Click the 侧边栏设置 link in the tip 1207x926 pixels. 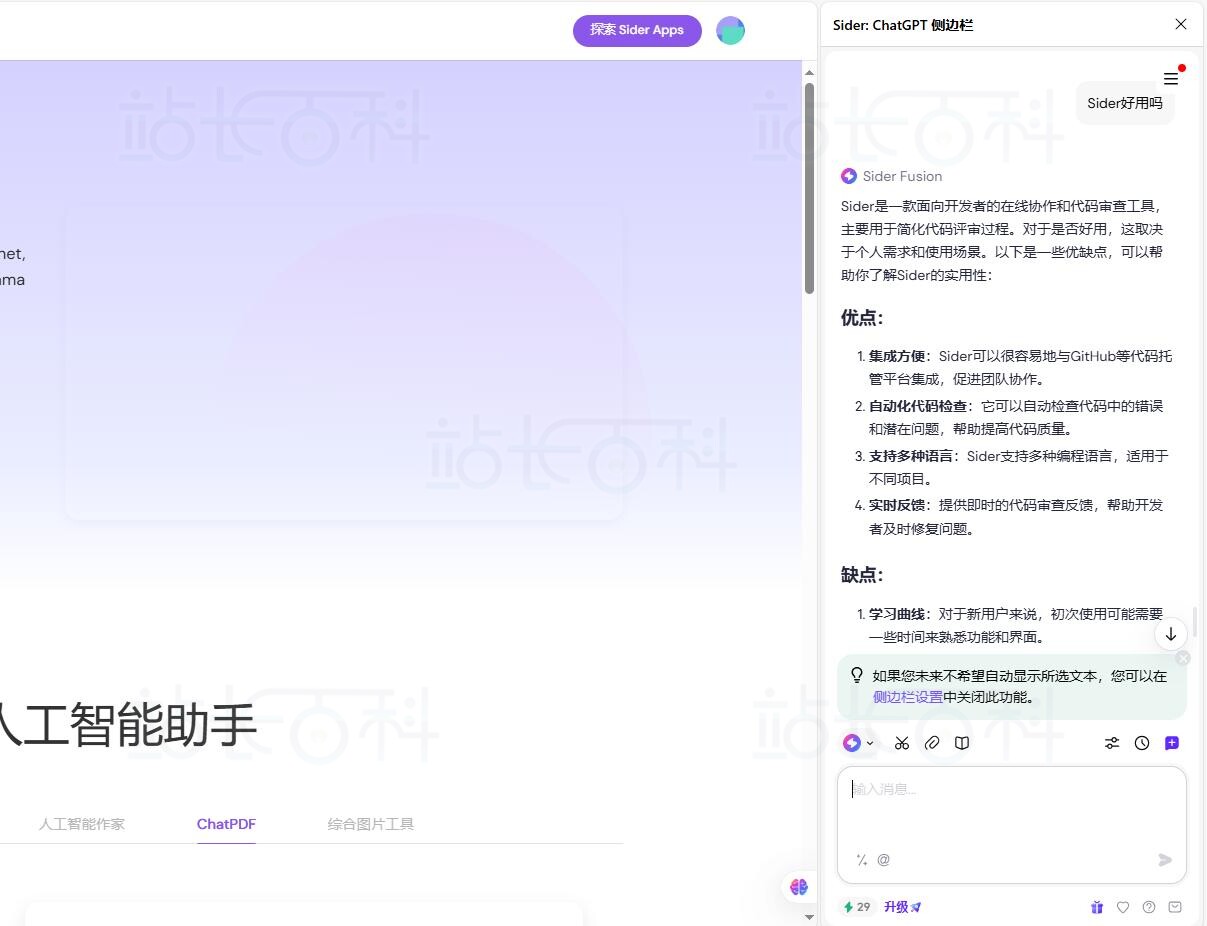tap(908, 697)
